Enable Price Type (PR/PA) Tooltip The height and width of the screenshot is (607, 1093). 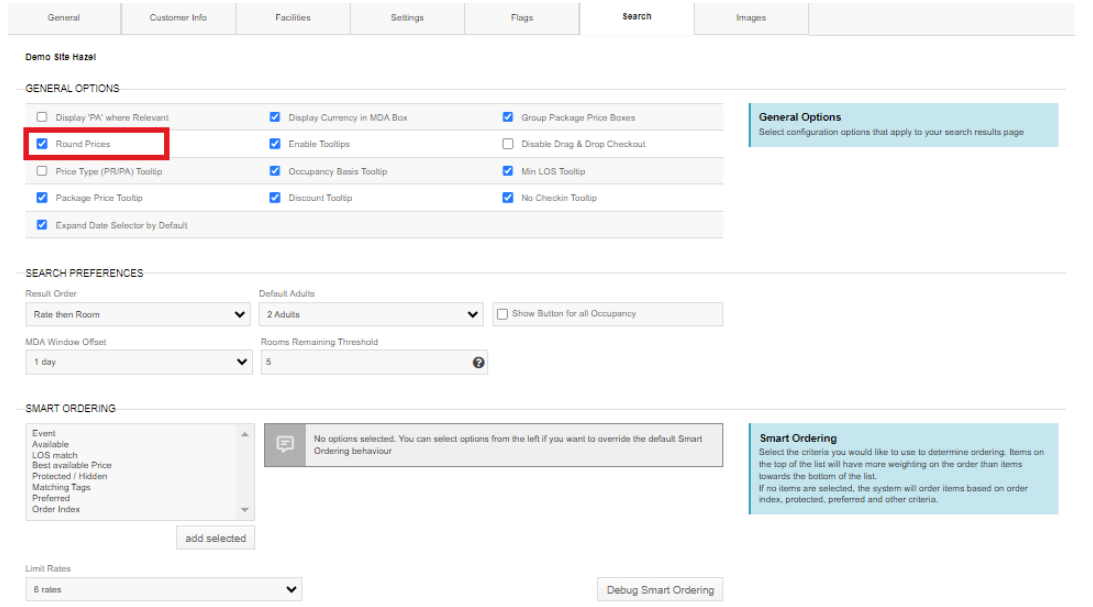tap(42, 171)
